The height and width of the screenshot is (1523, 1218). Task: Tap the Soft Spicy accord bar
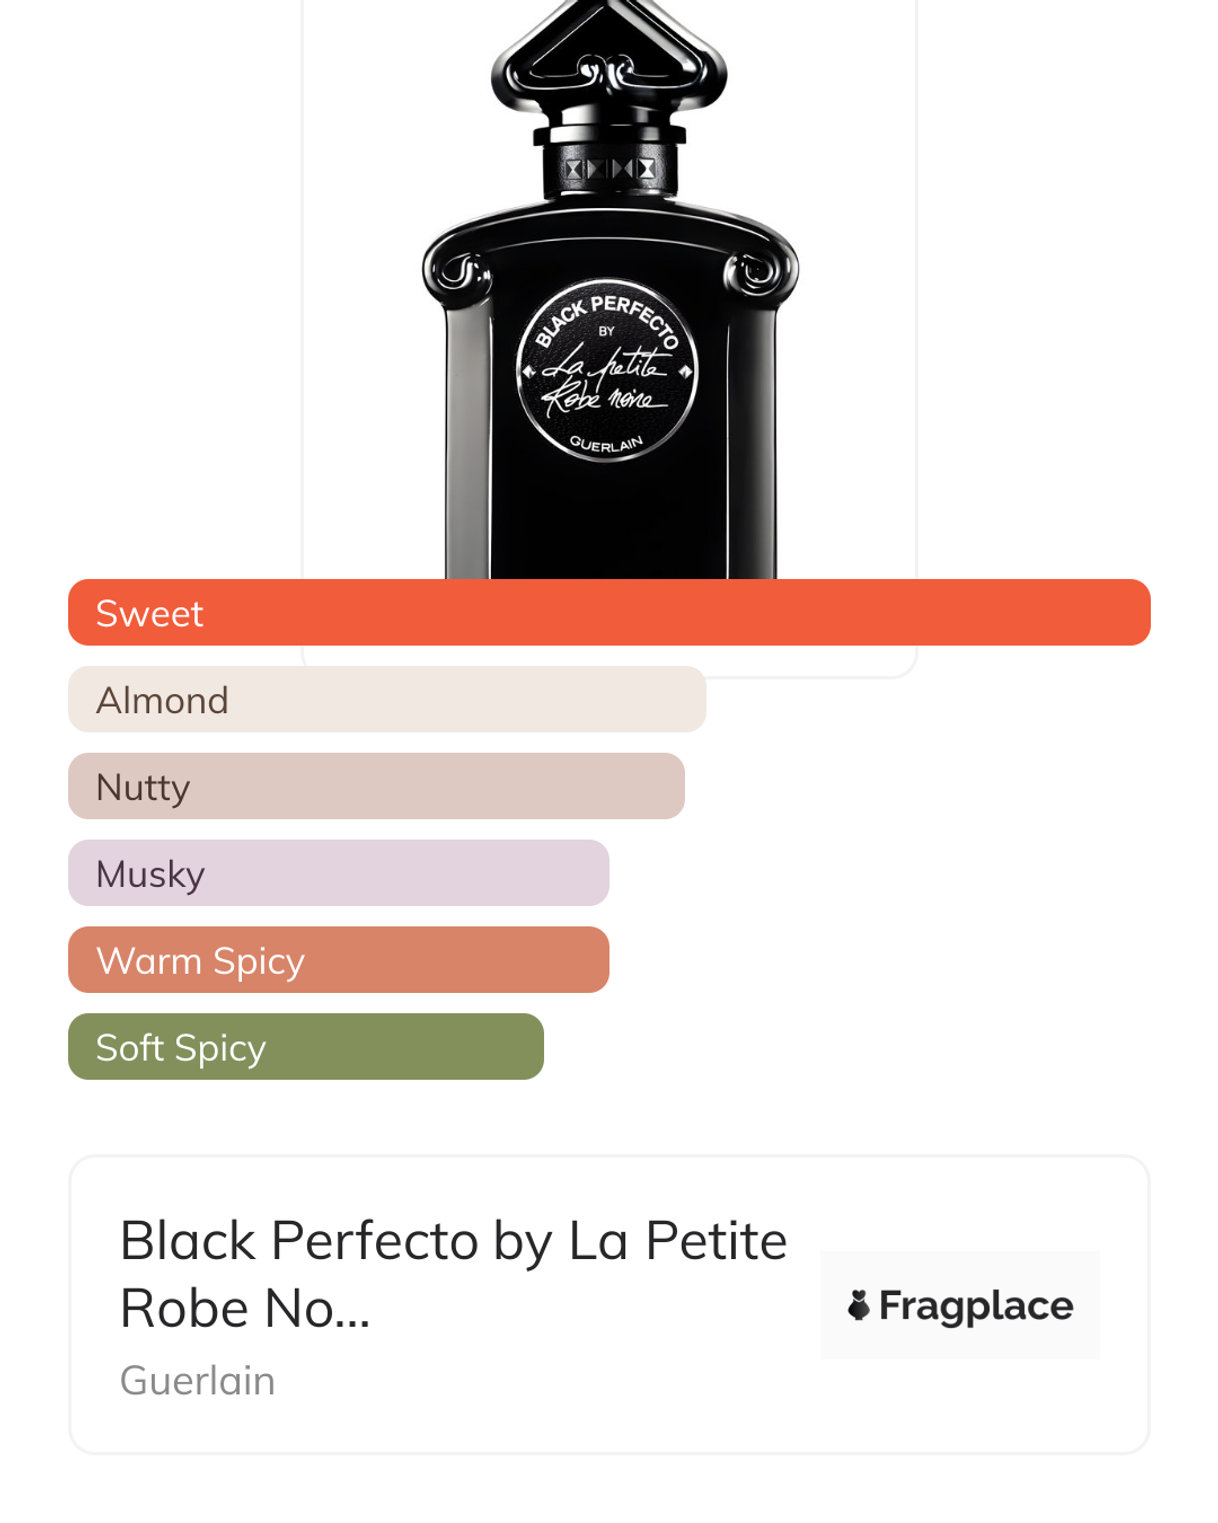point(306,1047)
